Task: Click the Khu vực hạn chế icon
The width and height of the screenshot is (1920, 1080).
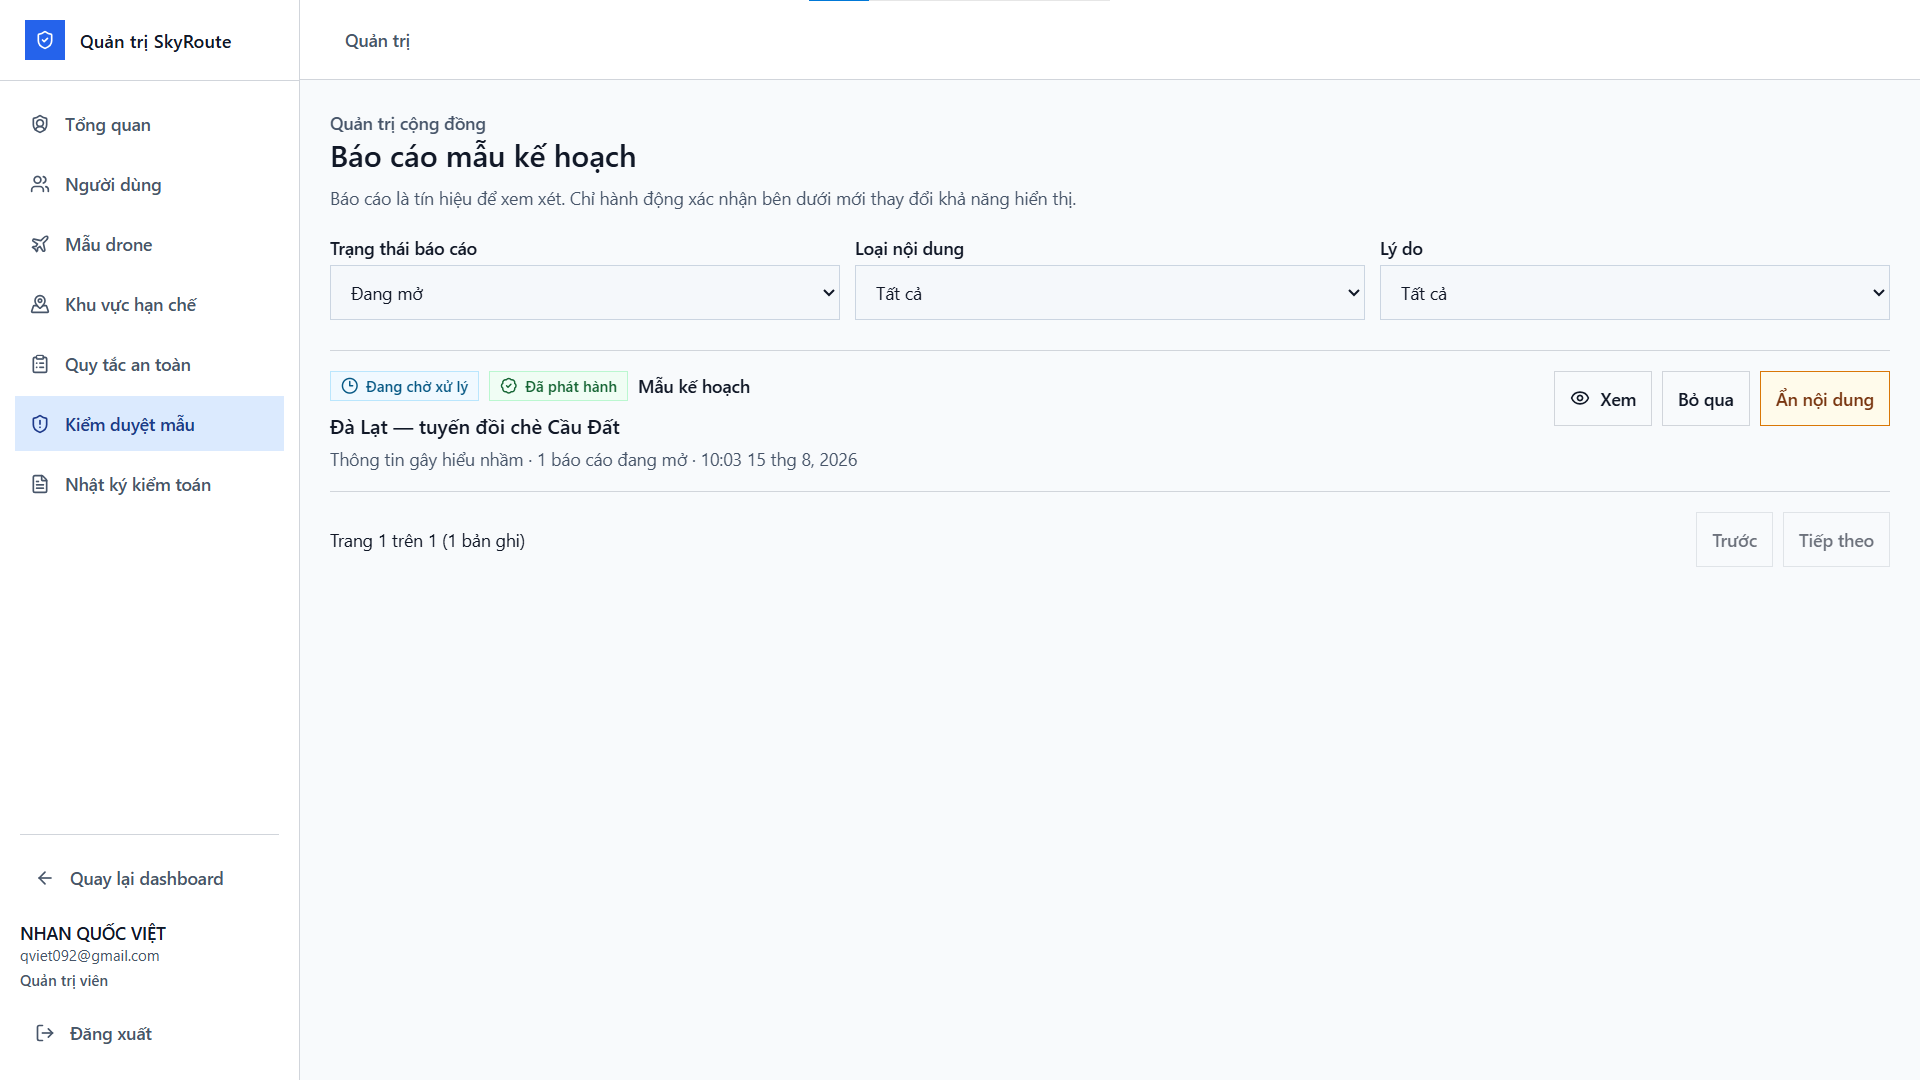Action: (x=40, y=304)
